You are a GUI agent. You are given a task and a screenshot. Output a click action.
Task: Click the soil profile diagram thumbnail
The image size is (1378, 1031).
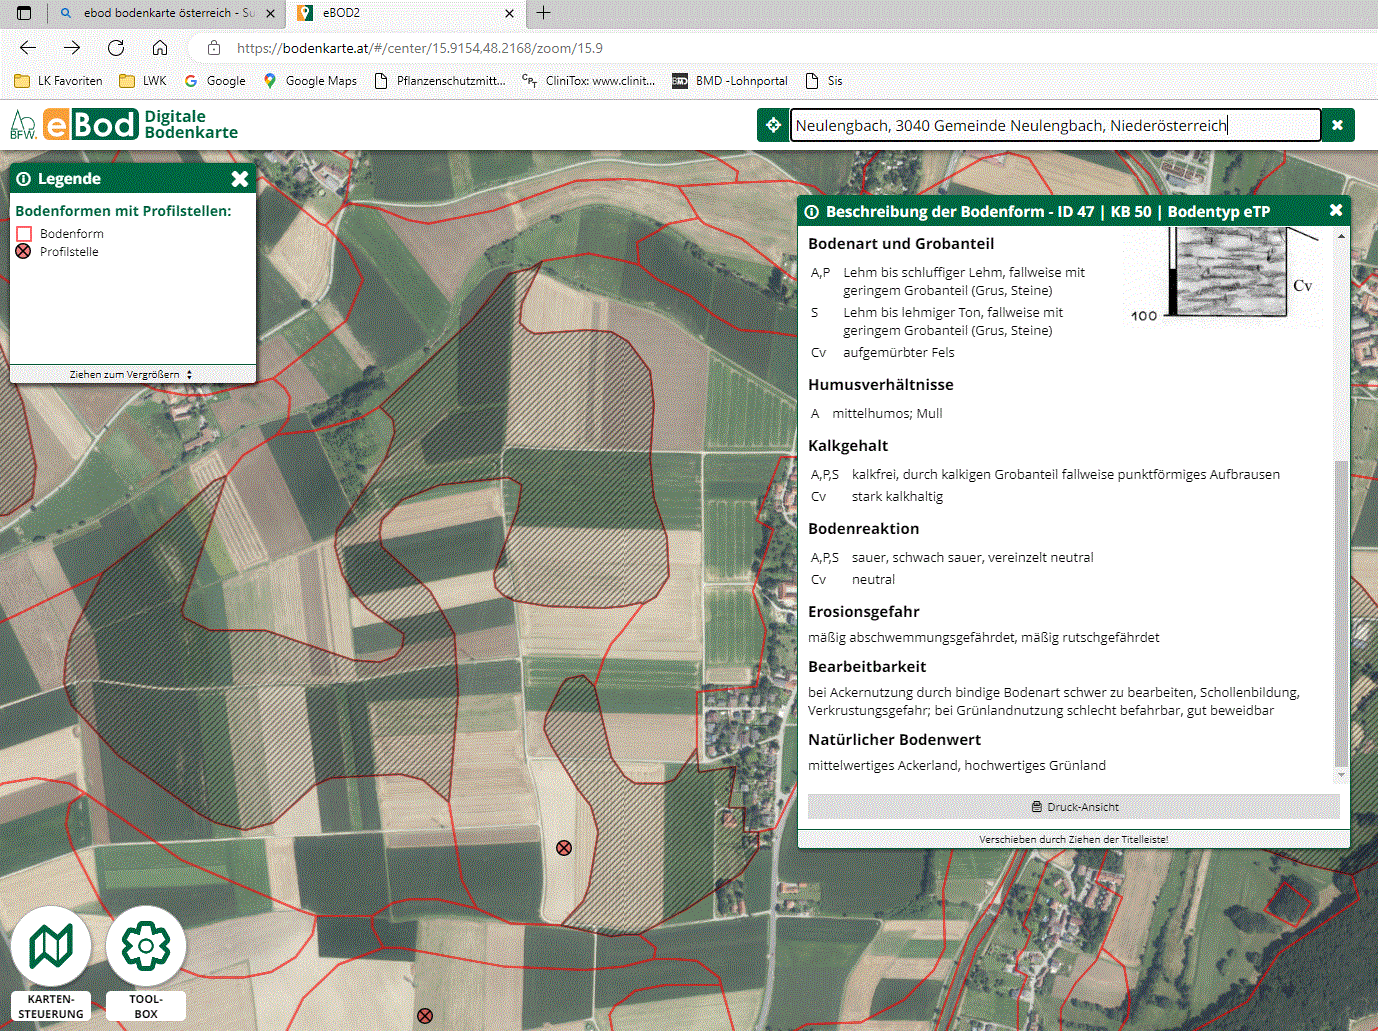point(1230,272)
